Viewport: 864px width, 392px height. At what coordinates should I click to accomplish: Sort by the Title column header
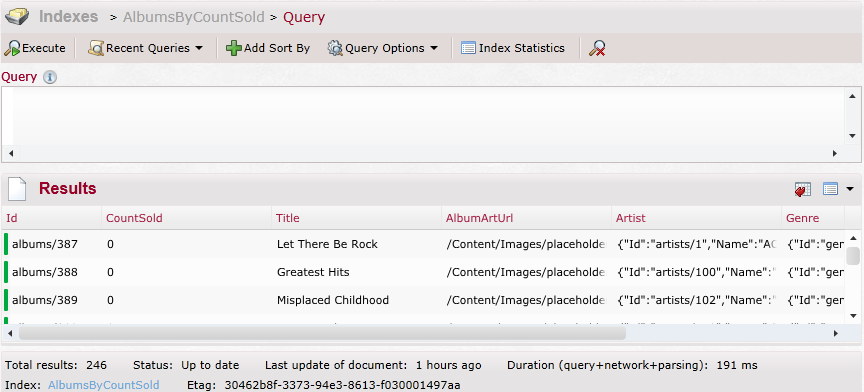(288, 218)
